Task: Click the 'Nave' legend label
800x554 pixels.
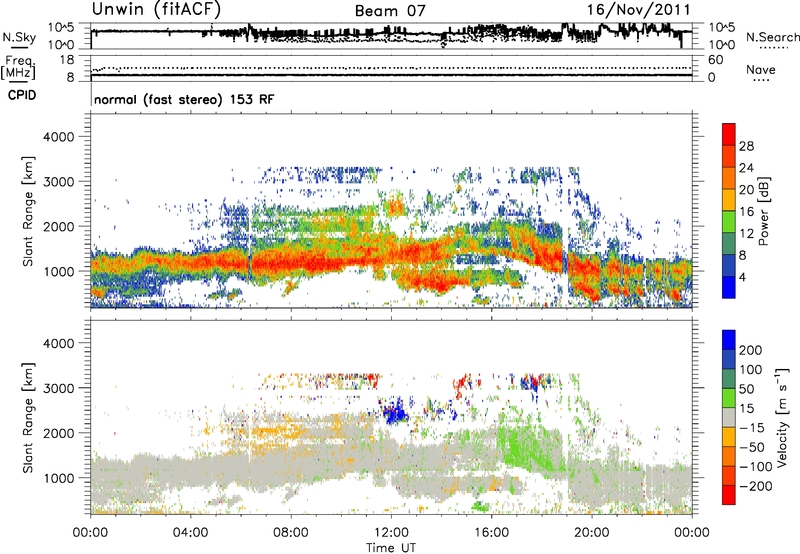Action: 760,69
